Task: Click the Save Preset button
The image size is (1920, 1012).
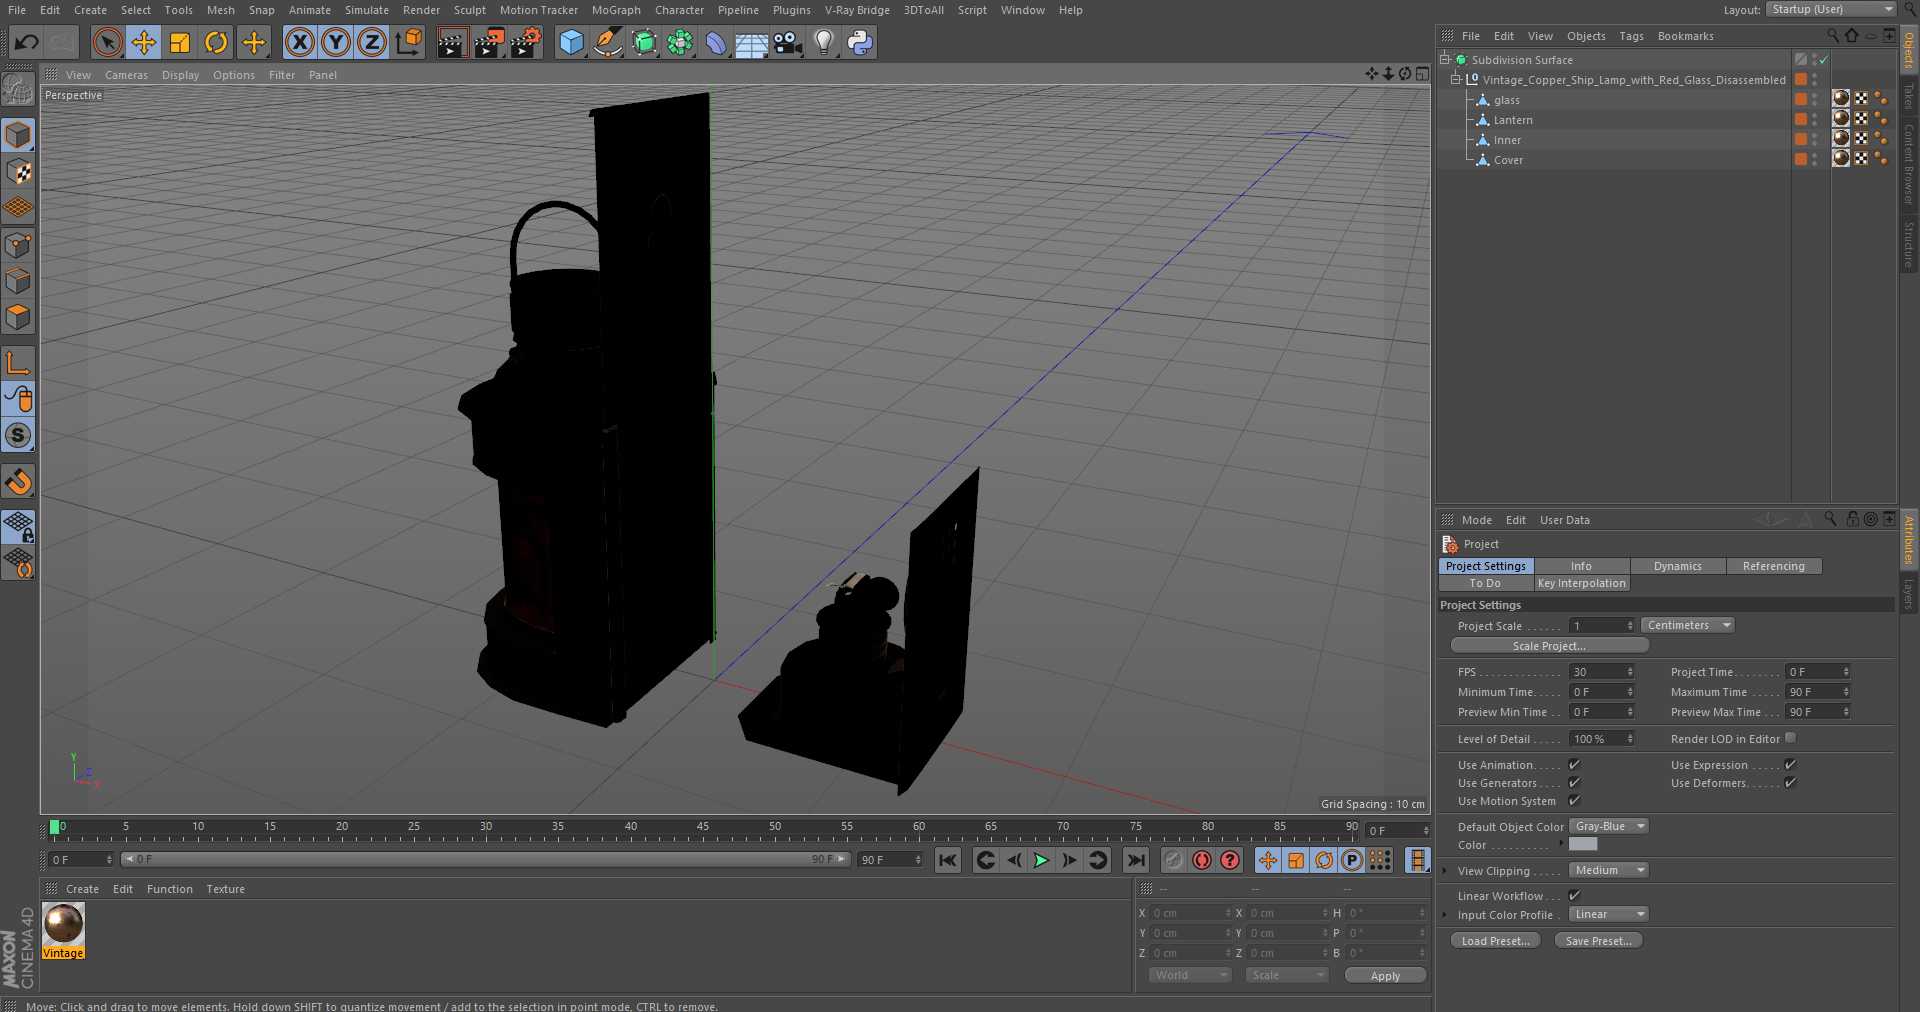Action: click(x=1598, y=940)
